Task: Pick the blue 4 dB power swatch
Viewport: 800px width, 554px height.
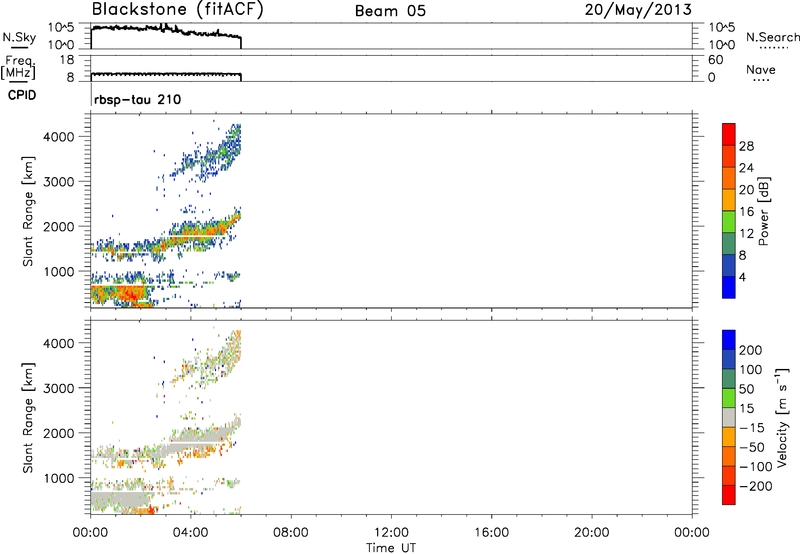Action: (729, 287)
